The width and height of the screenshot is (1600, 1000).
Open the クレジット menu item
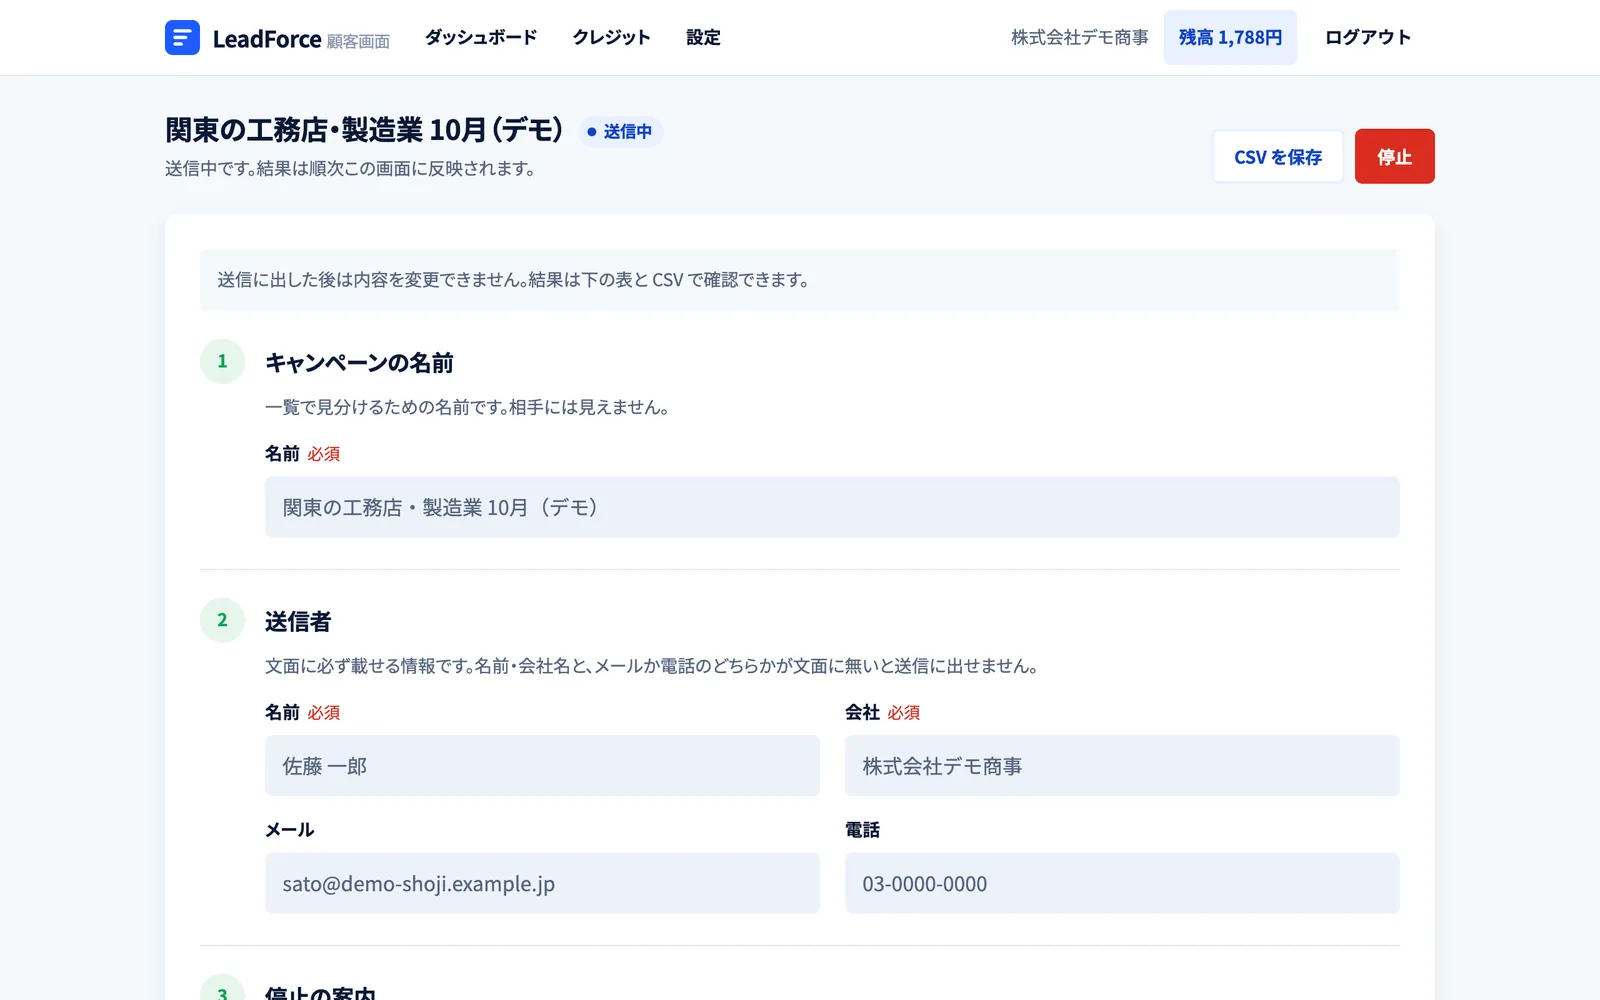click(x=612, y=37)
